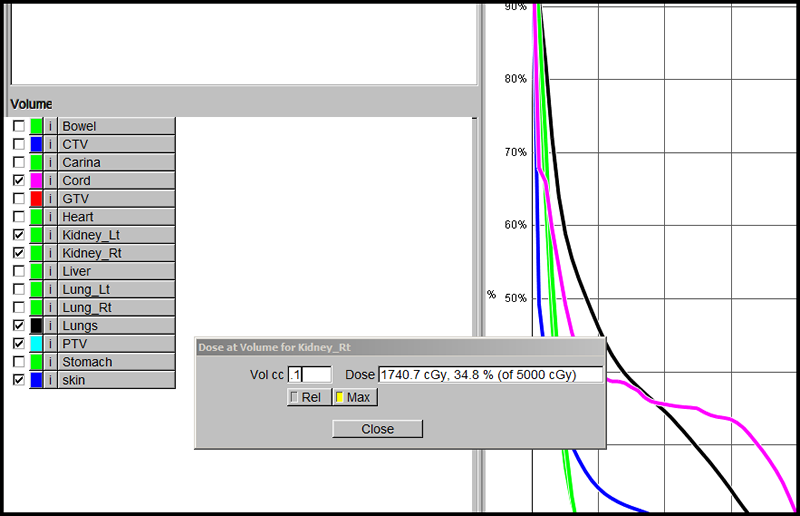The image size is (800, 516).
Task: Click the 'i' icon beside Heart
Action: click(51, 217)
